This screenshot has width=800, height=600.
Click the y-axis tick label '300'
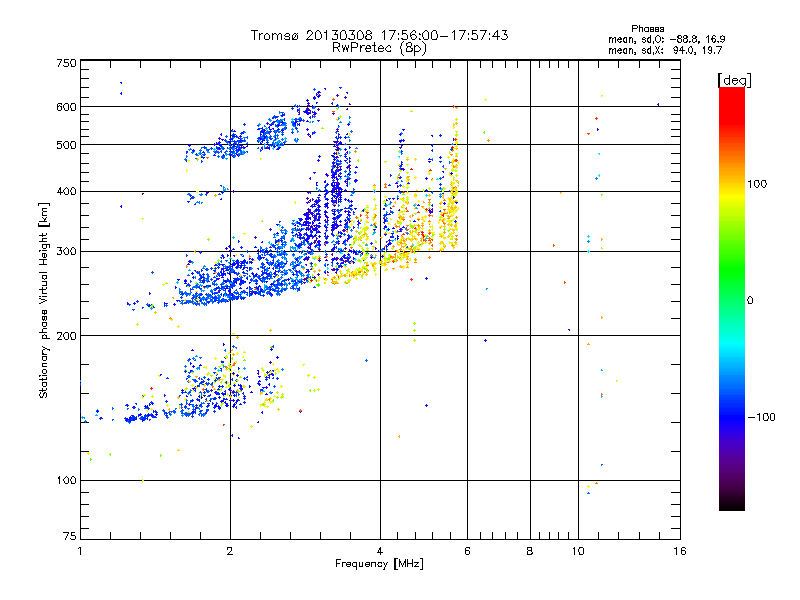[x=66, y=252]
